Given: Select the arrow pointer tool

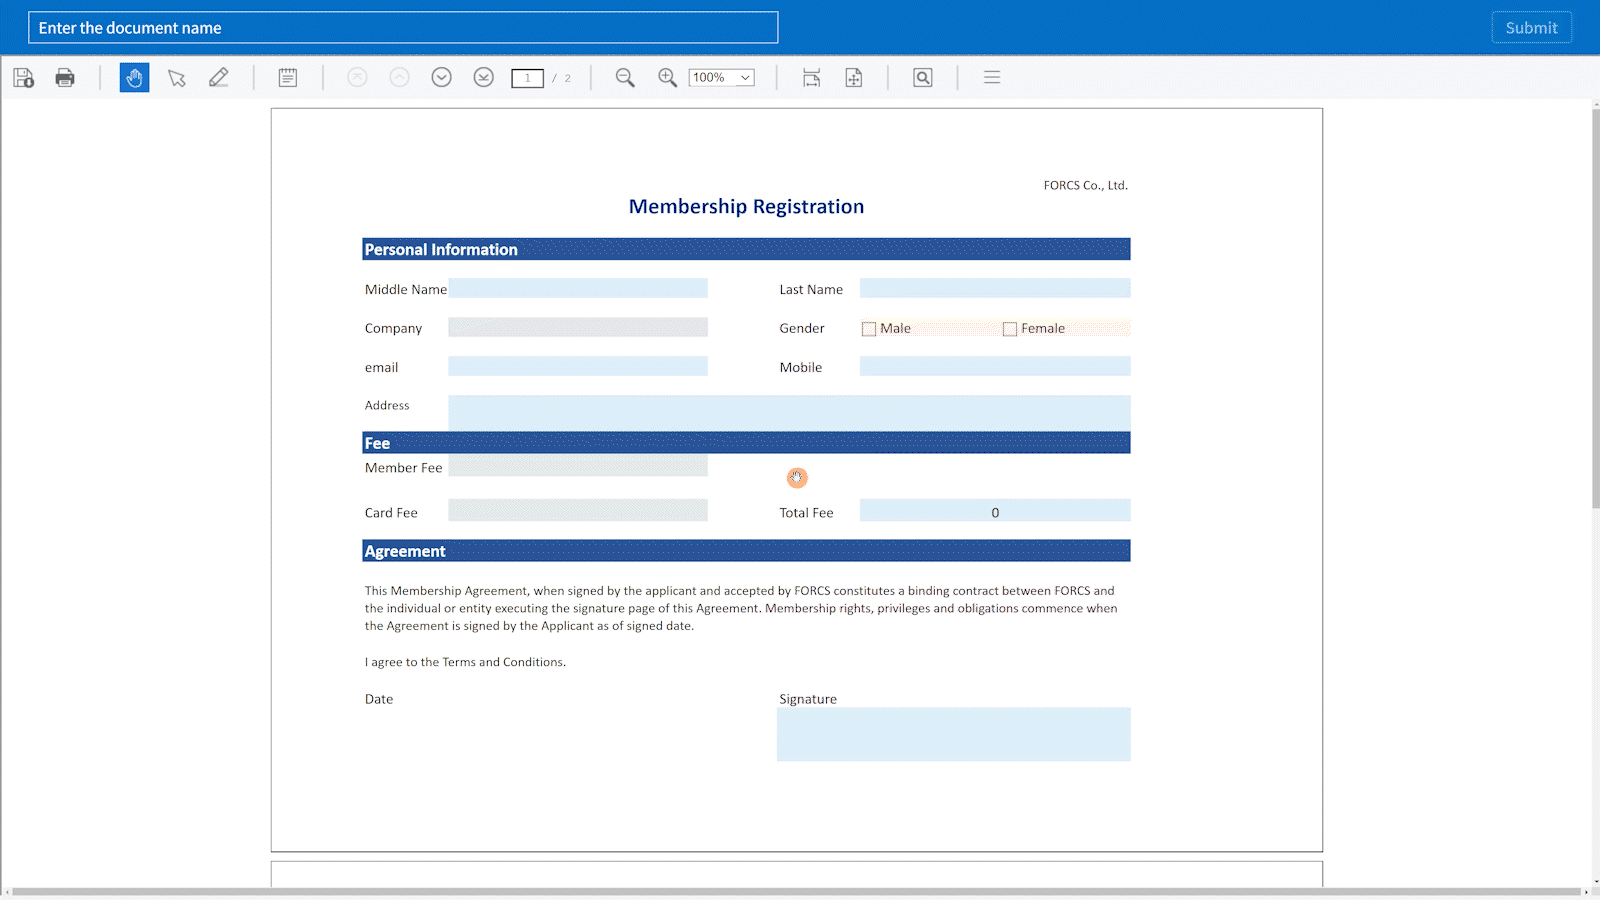Looking at the screenshot, I should pos(177,78).
